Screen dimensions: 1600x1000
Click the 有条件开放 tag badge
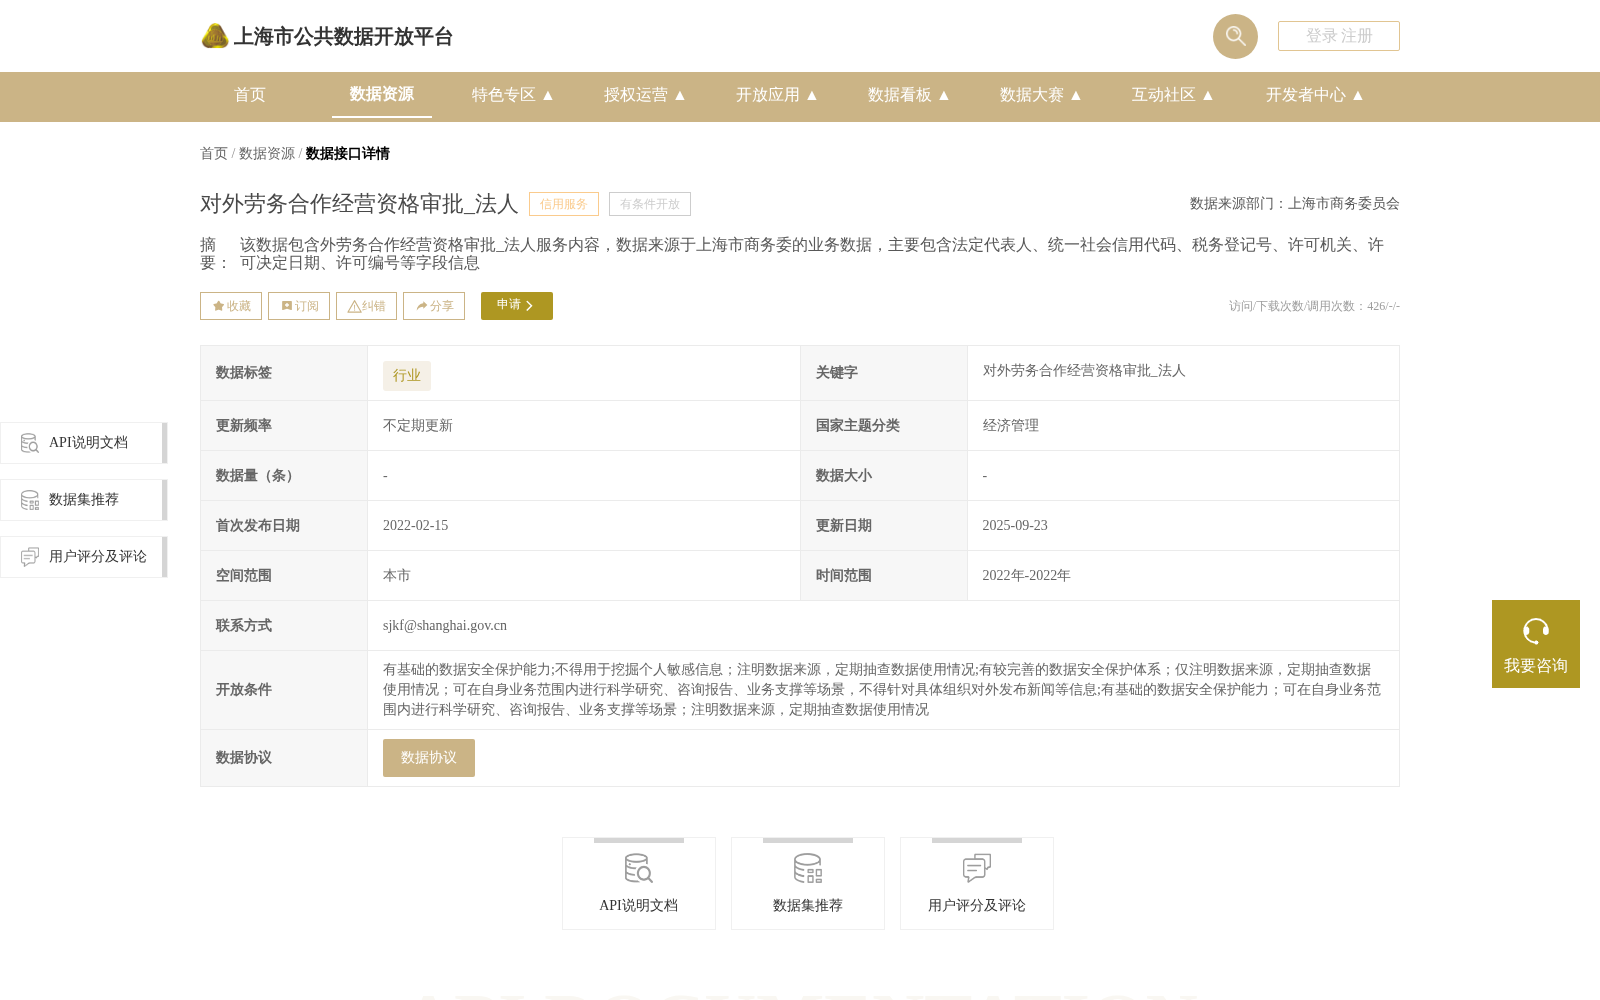[x=650, y=204]
